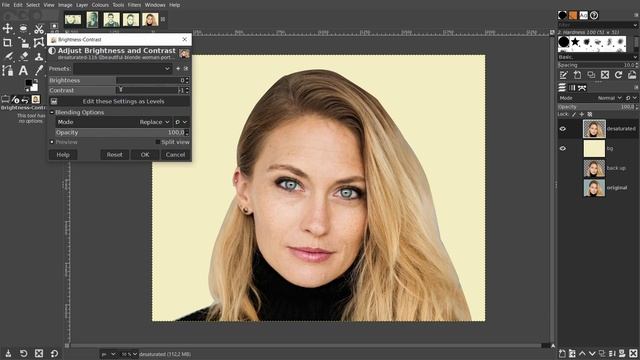The image size is (640, 360).
Task: Enable the Split view checkbox
Action: 158,142
